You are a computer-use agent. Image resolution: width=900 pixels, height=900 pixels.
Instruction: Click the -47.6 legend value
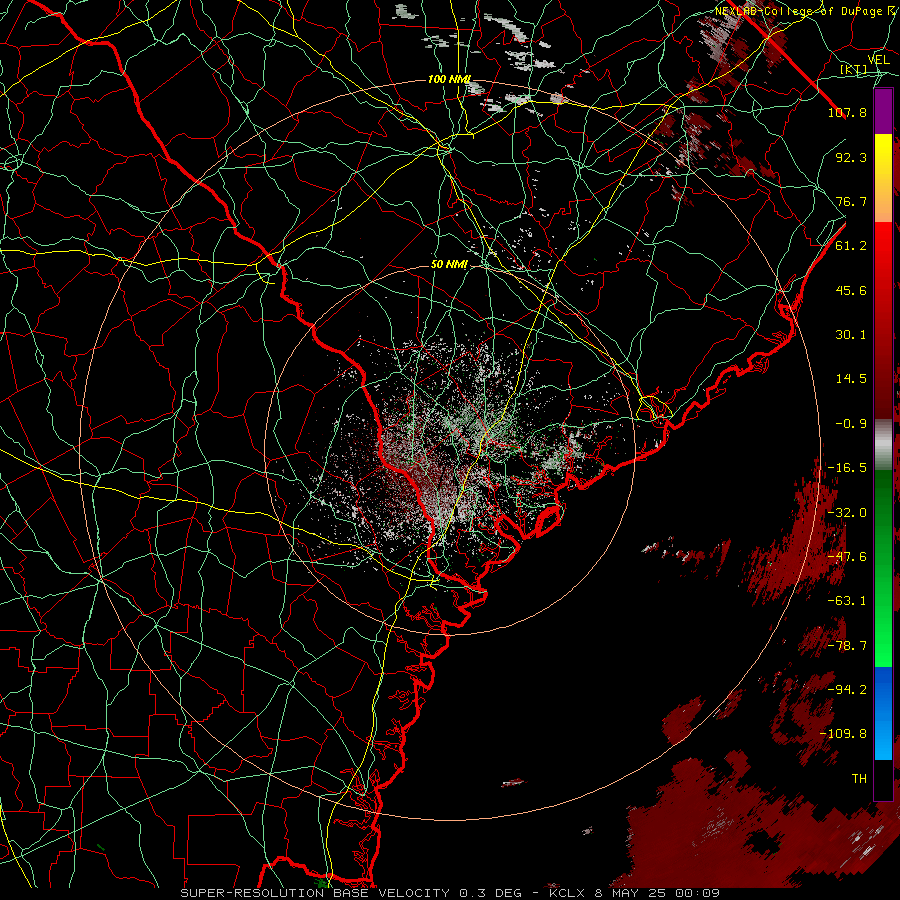click(847, 557)
